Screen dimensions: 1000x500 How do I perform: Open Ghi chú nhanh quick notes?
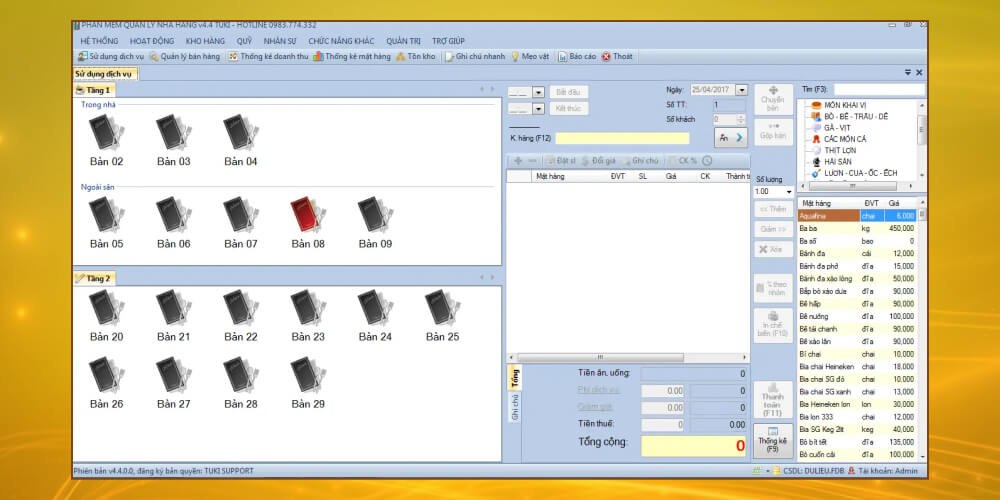coord(475,57)
